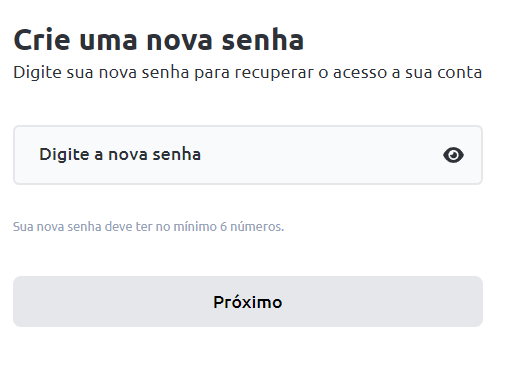Click the Próximo button
Viewport: 511px width, 374px height.
(248, 301)
